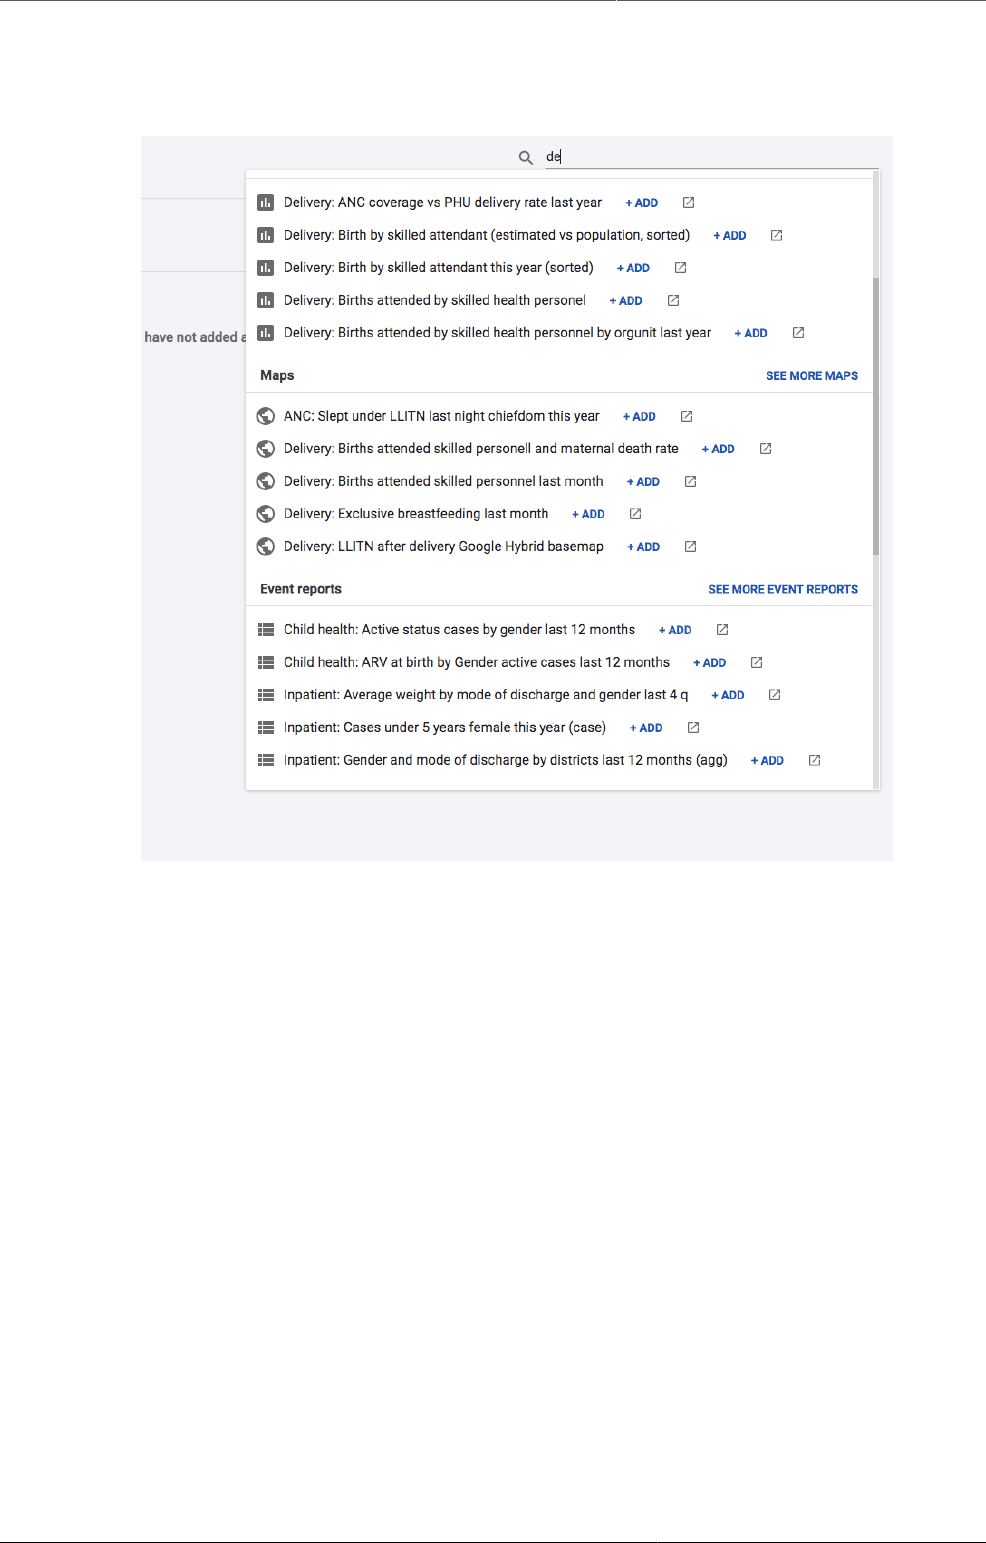Click 'See more maps' link
Screen dimensions: 986x1543
812,376
